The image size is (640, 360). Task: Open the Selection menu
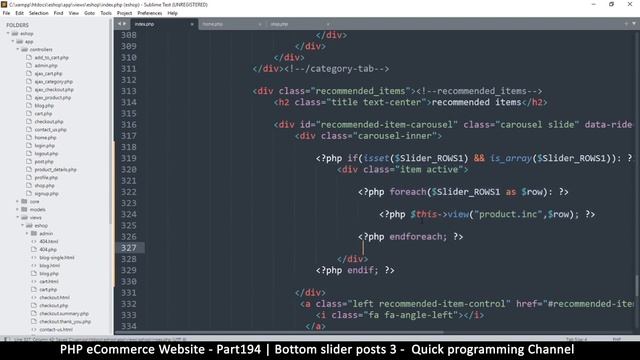tap(38, 13)
